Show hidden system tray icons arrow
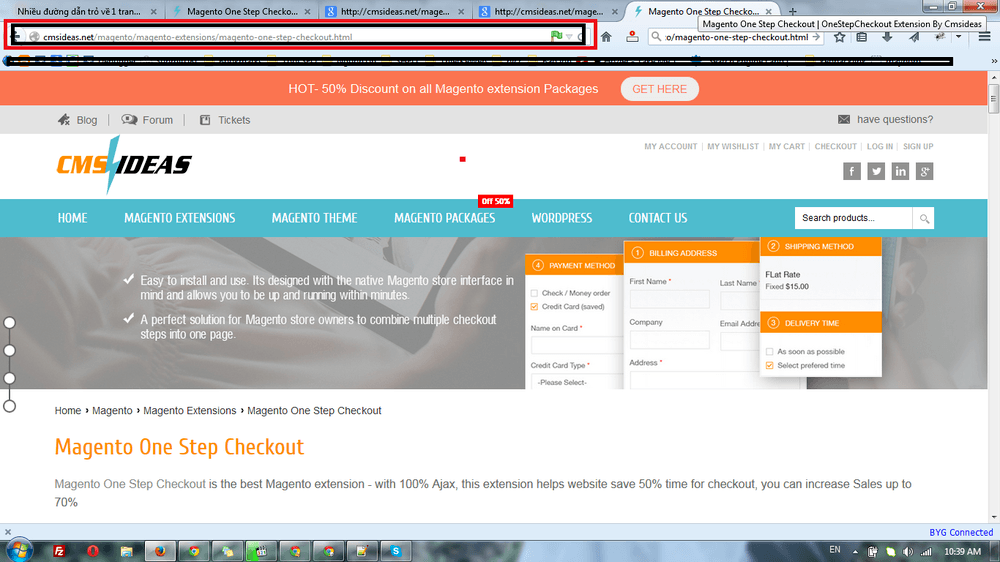The height and width of the screenshot is (562, 1000). point(855,552)
